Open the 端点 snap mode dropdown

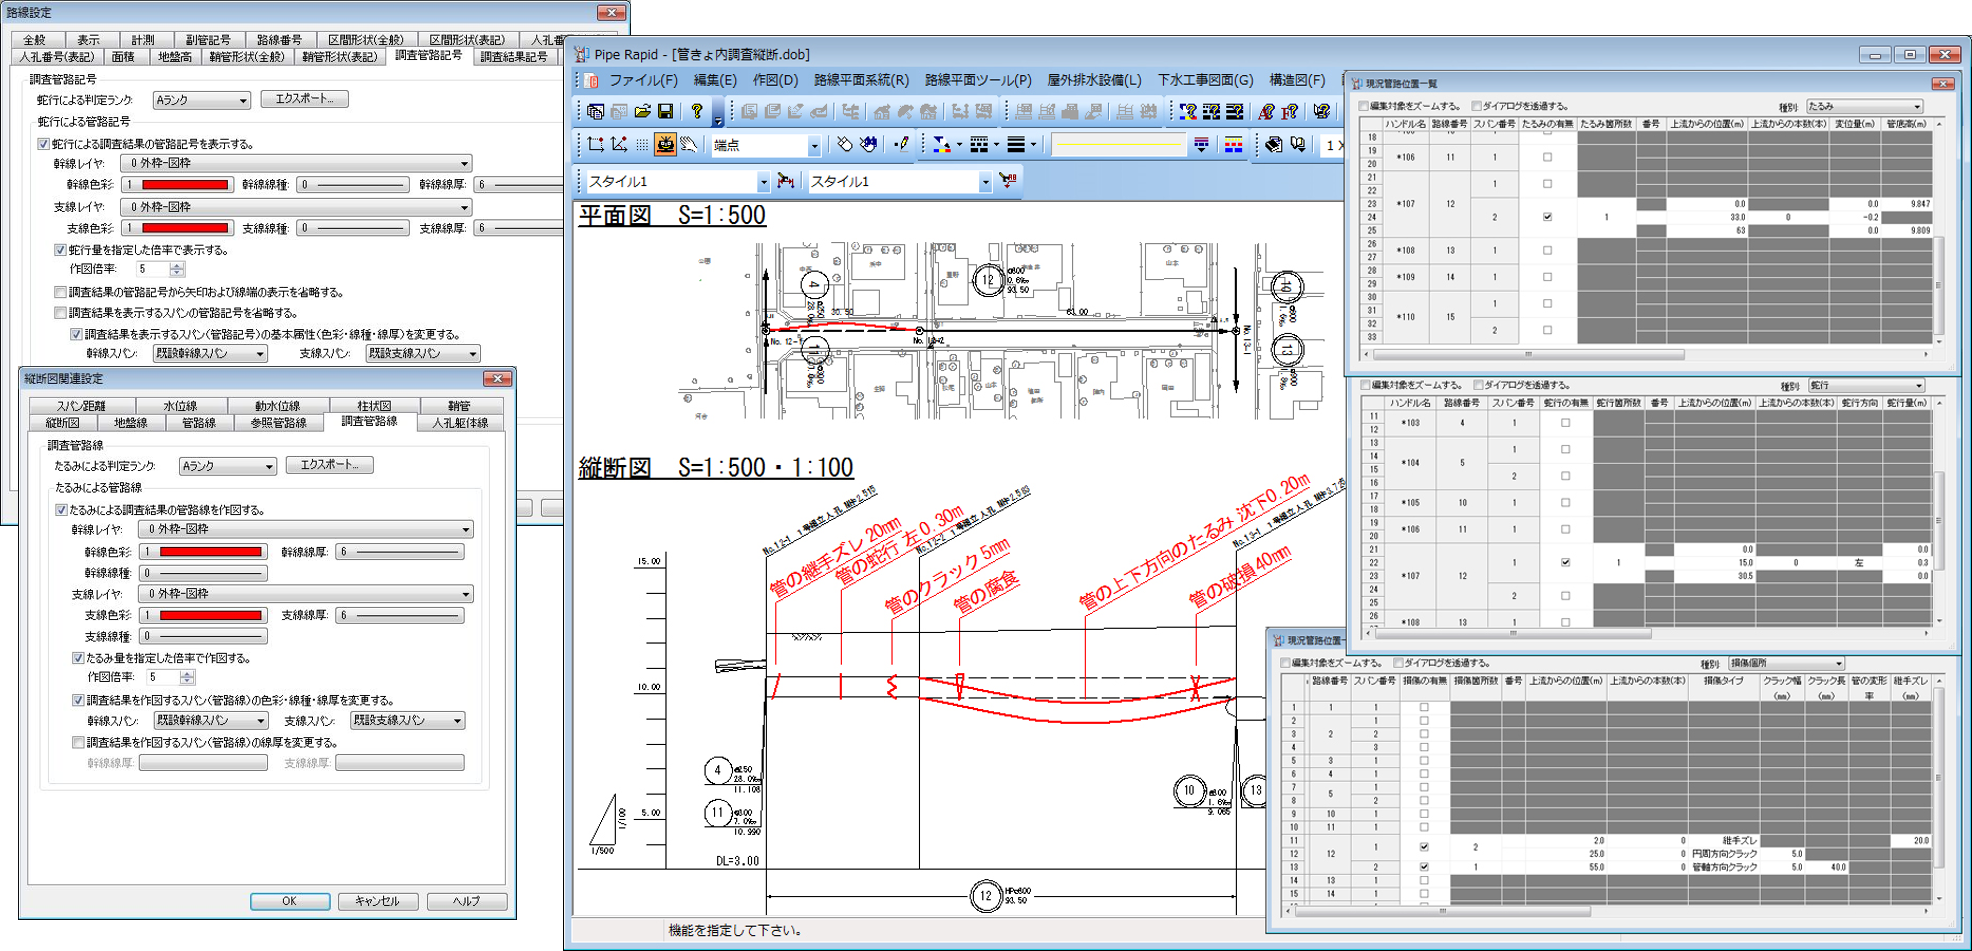click(x=813, y=146)
